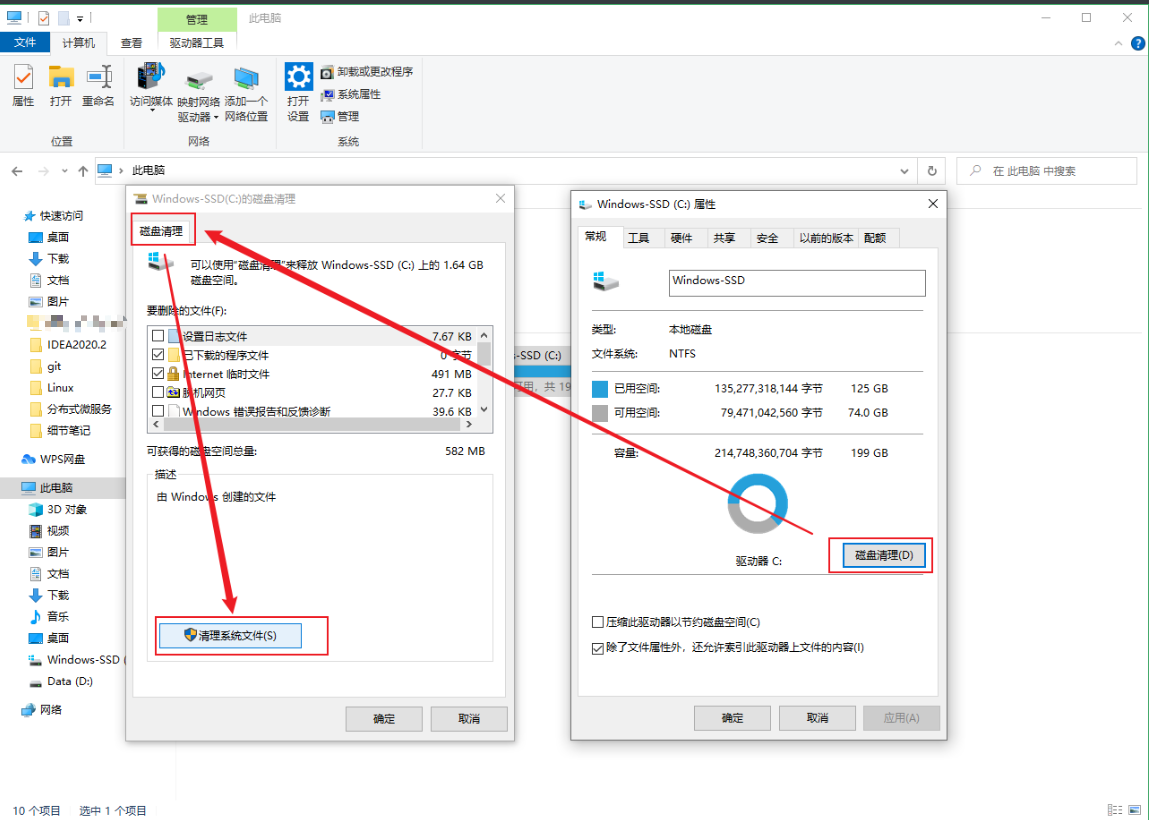The image size is (1149, 820).
Task: Open quick access toolbar customize dropdown
Action: (80, 18)
